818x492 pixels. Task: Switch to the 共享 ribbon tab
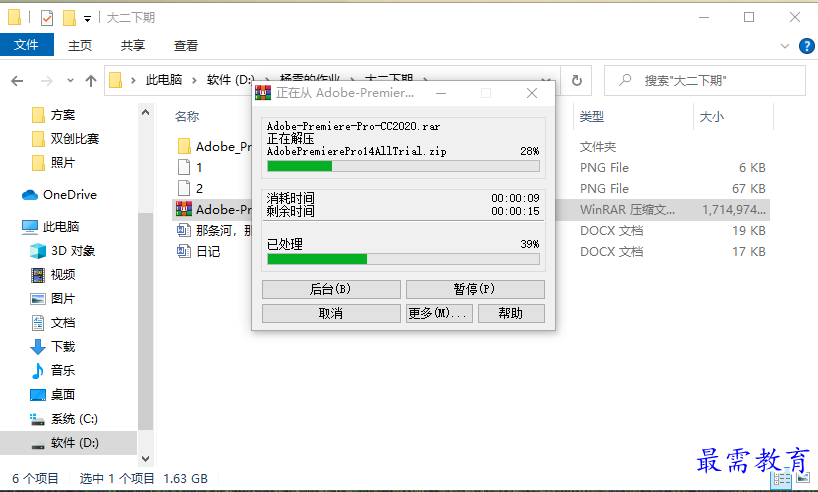[133, 46]
